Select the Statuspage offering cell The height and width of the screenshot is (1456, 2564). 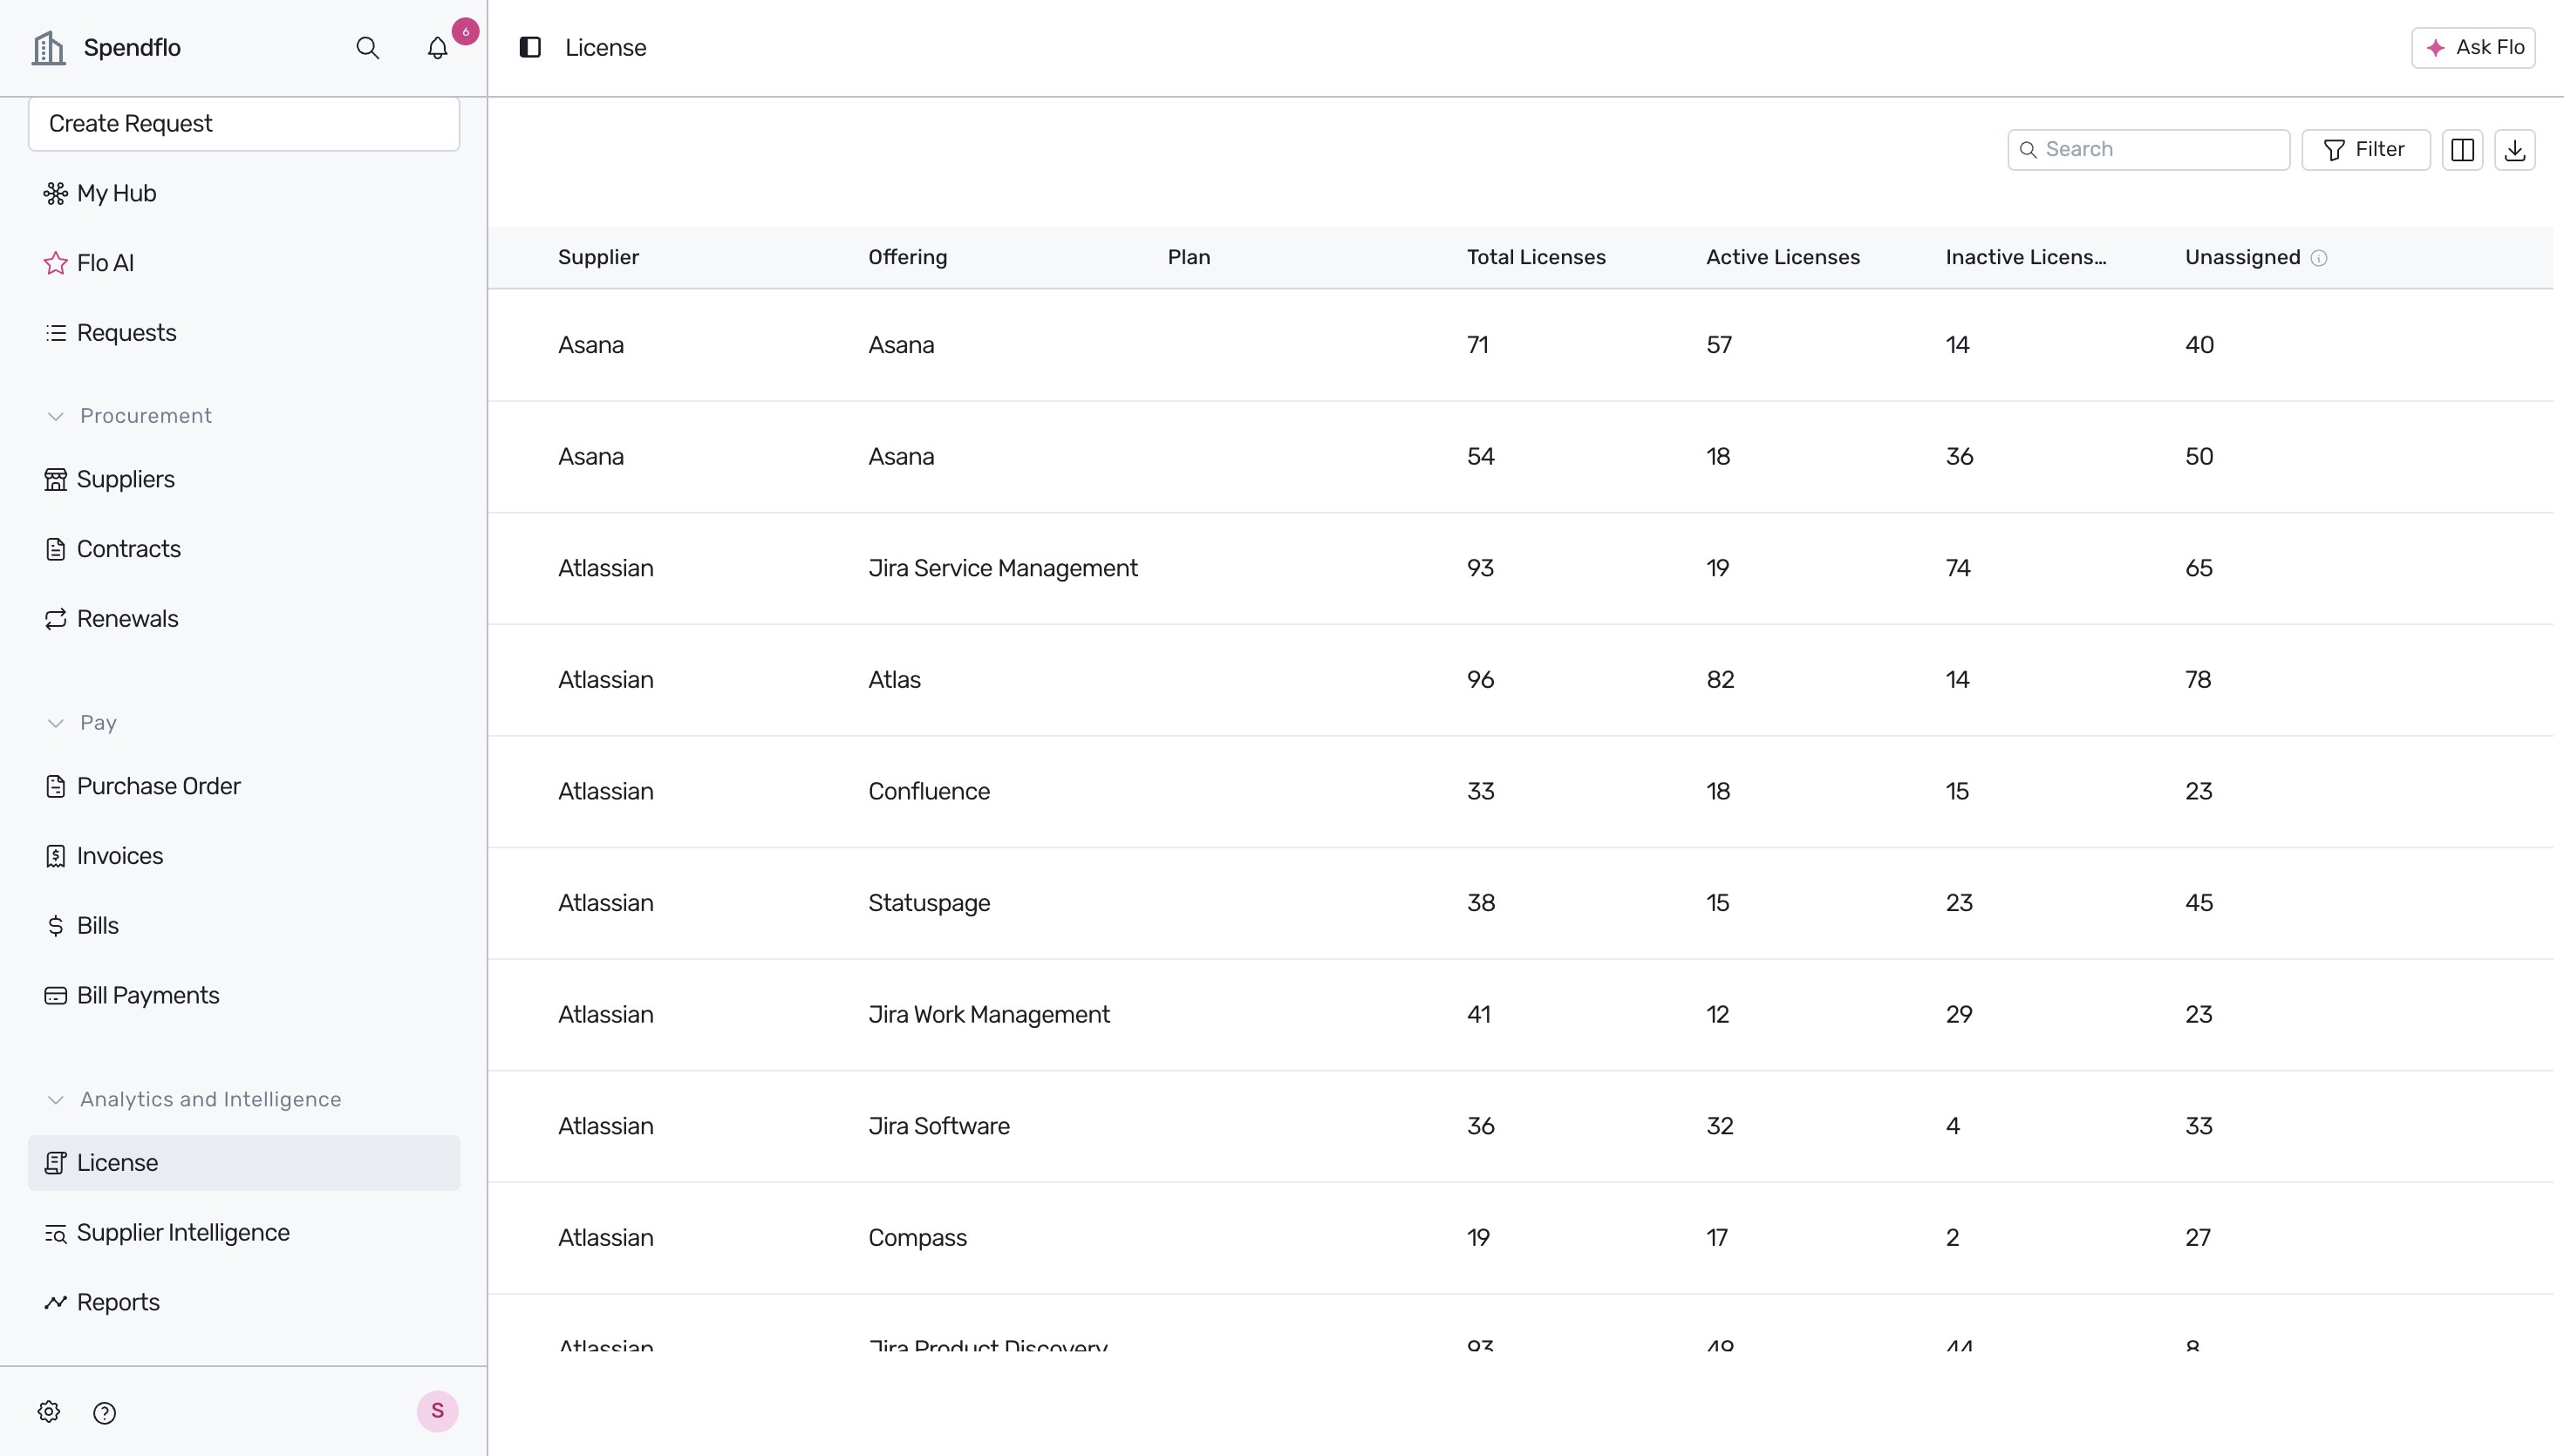click(x=928, y=903)
